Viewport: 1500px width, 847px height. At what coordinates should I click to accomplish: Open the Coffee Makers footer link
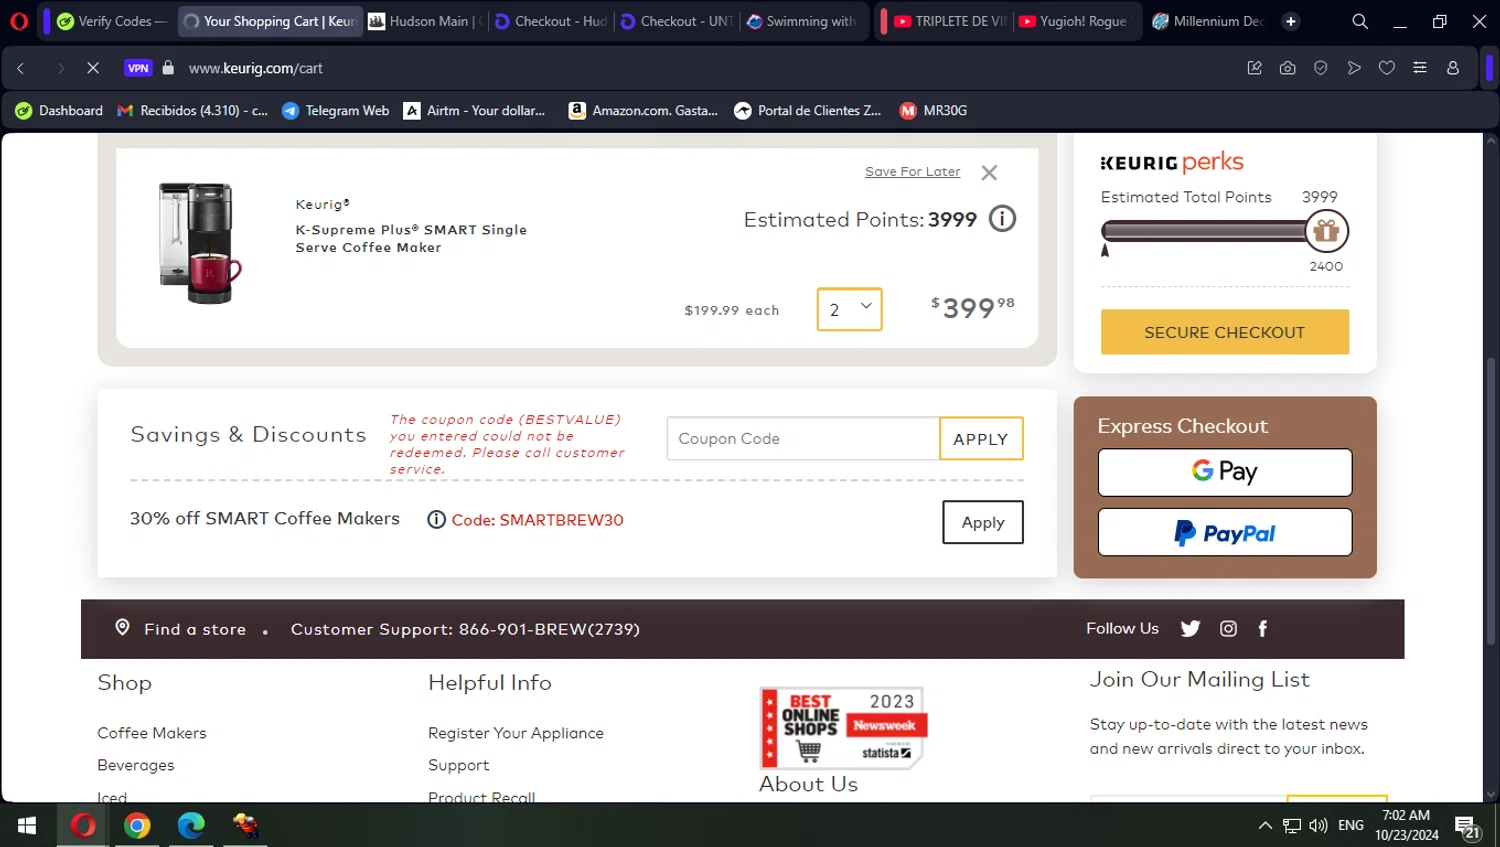tap(152, 733)
